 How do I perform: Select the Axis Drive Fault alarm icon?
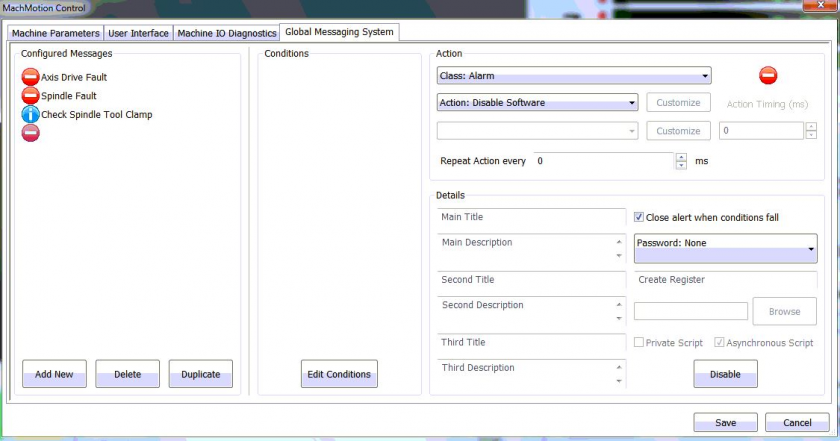(x=31, y=77)
